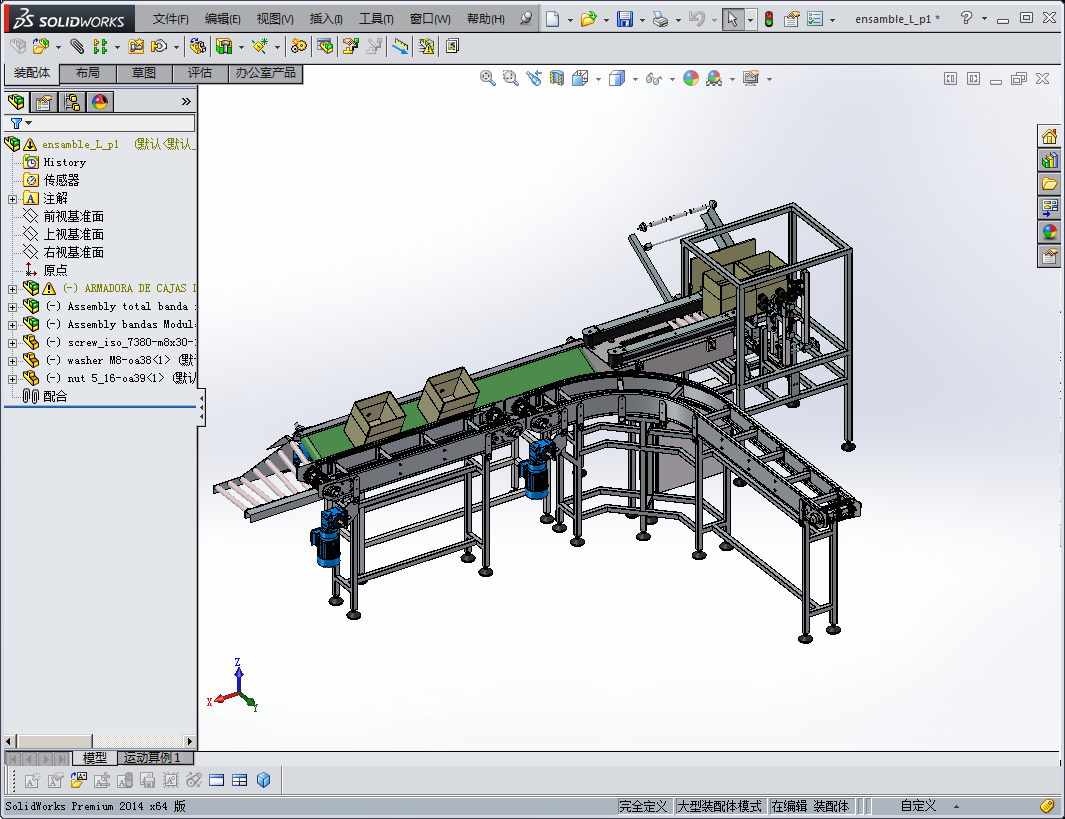Collapse the feature tree panel with double chevron

pyautogui.click(x=186, y=101)
